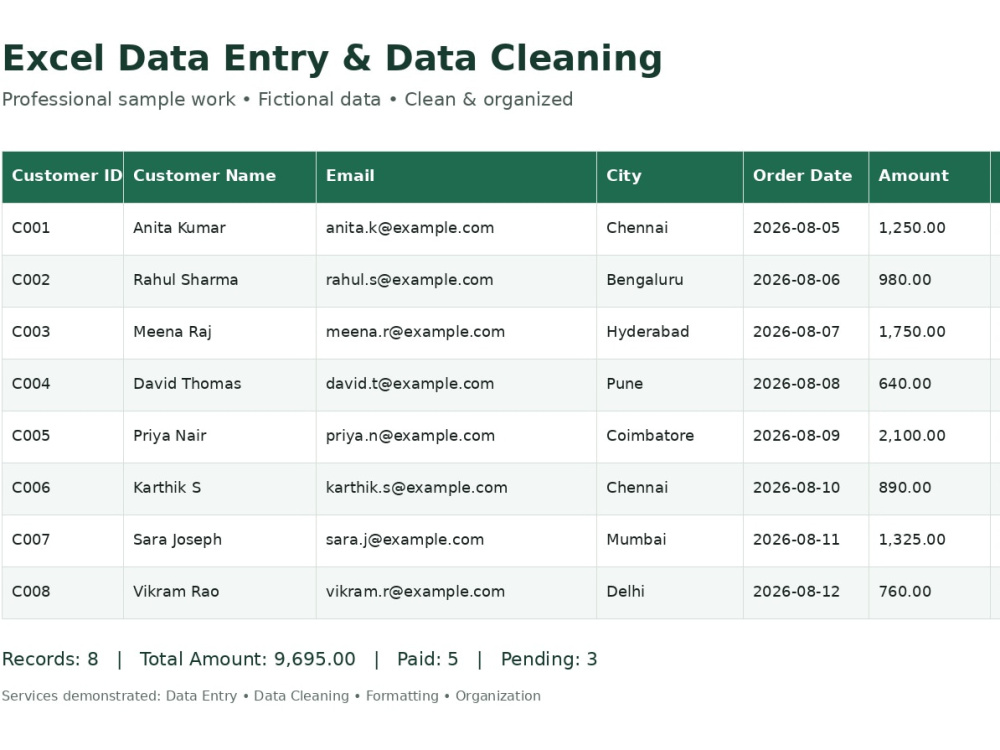The image size is (1000, 750).
Task: Select the City column header
Action: (670, 177)
